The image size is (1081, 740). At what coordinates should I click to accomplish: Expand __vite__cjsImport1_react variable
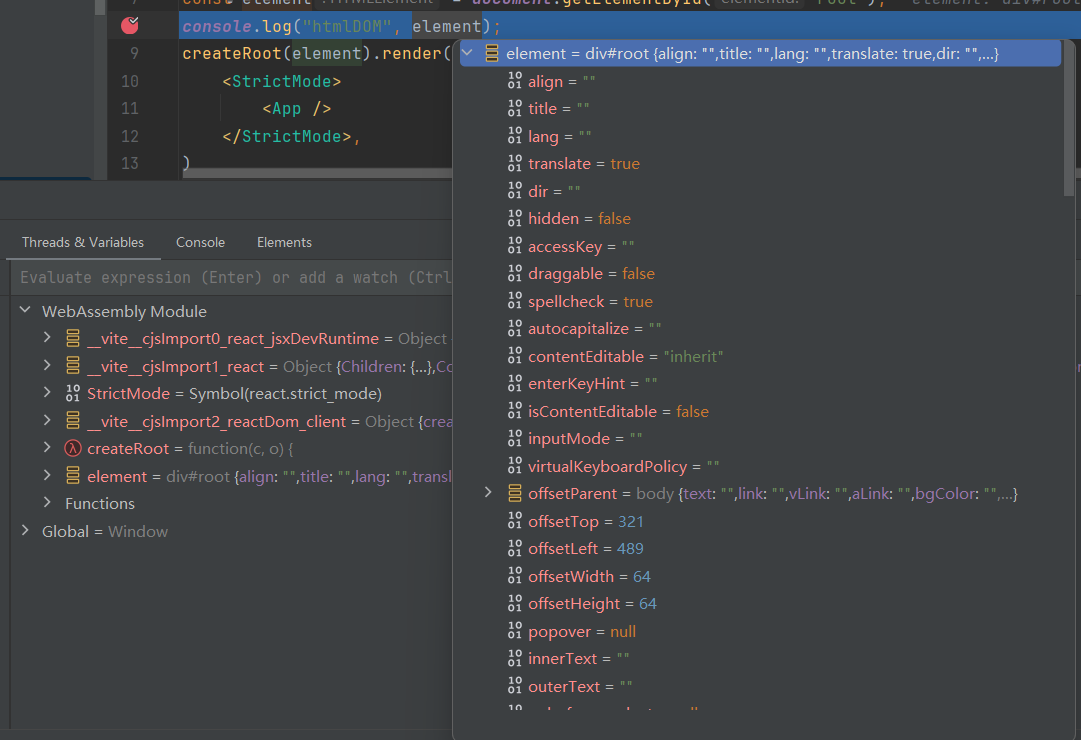(47, 365)
